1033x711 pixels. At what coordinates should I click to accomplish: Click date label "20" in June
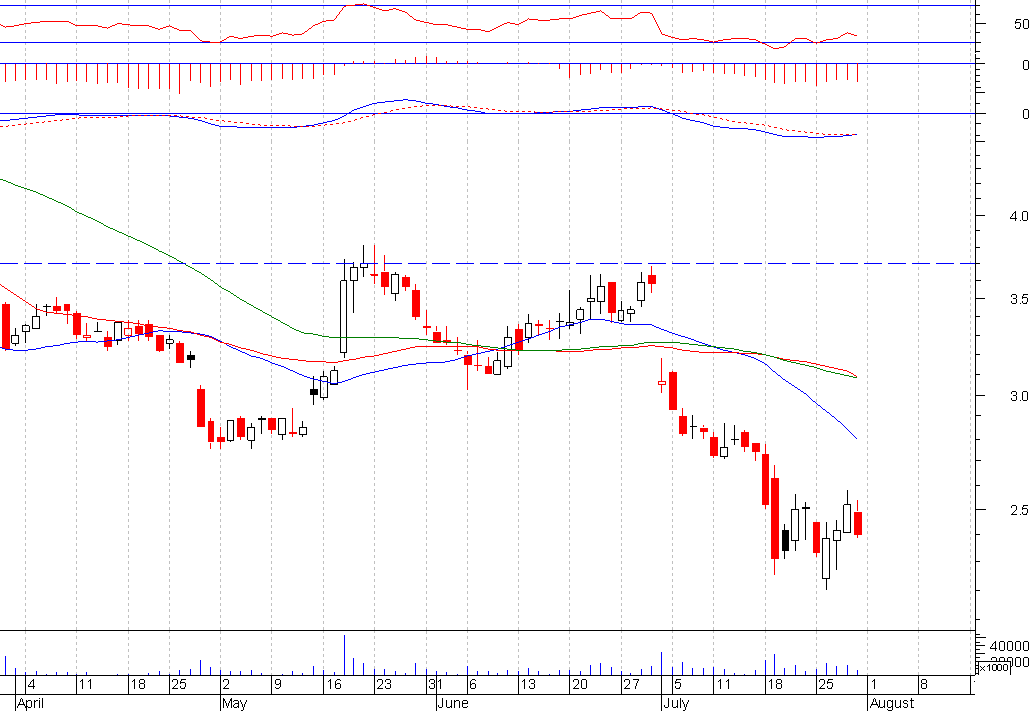[580, 685]
